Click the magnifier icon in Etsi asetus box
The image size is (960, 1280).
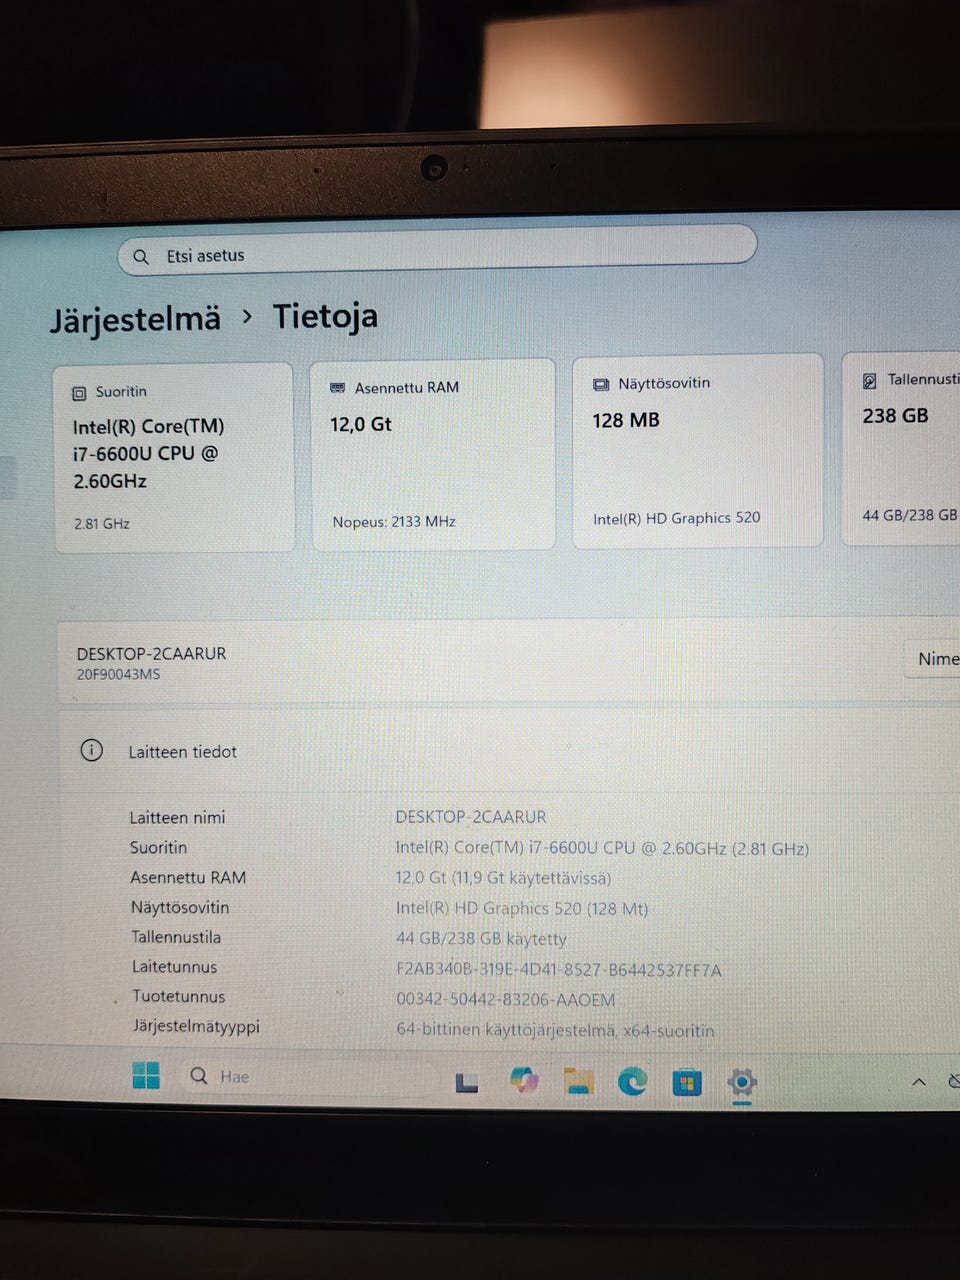pos(141,257)
